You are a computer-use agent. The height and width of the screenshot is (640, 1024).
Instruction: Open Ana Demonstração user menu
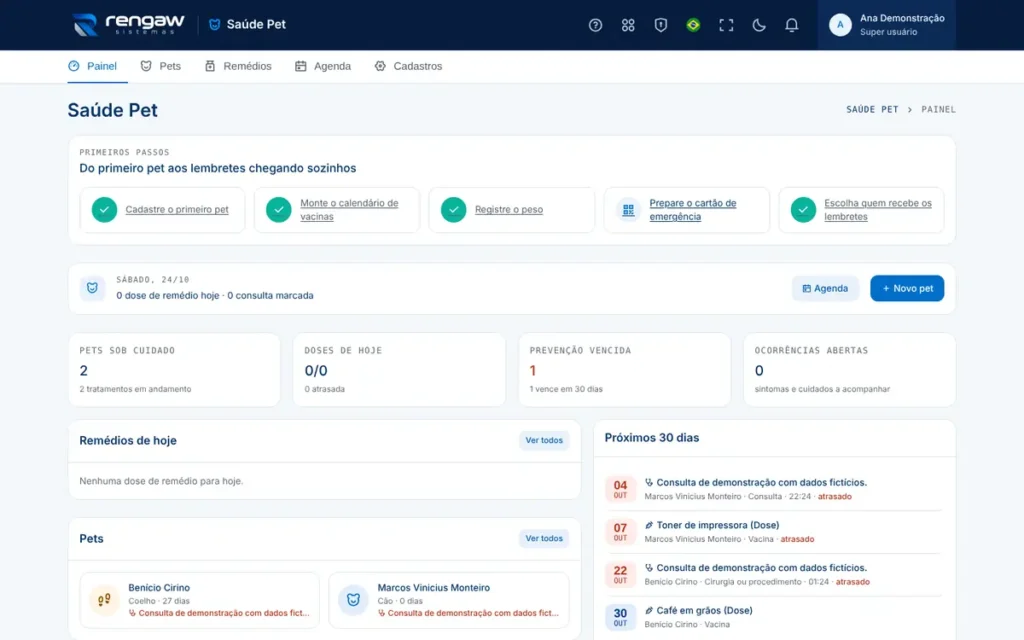click(886, 25)
